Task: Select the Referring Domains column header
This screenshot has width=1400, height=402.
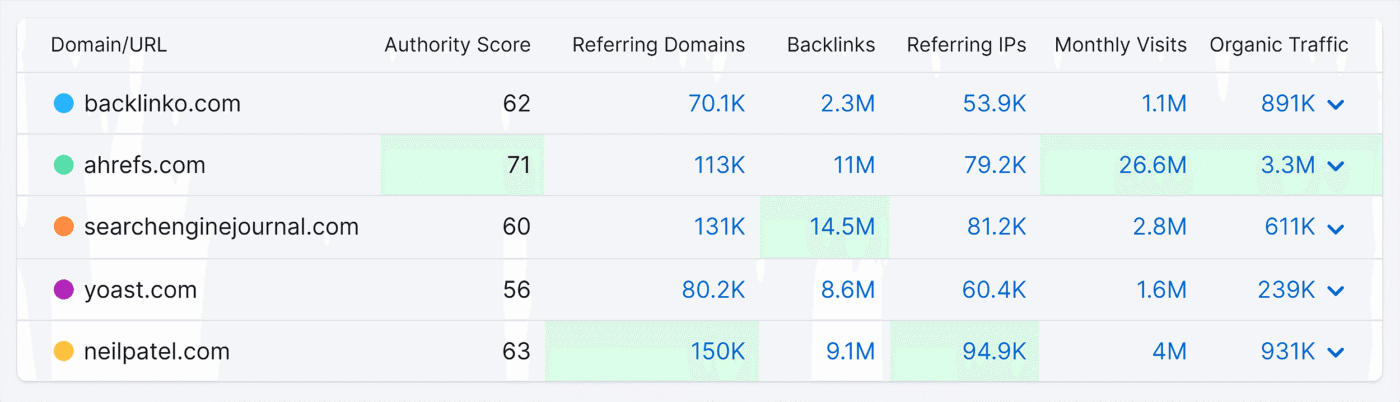Action: pyautogui.click(x=659, y=45)
